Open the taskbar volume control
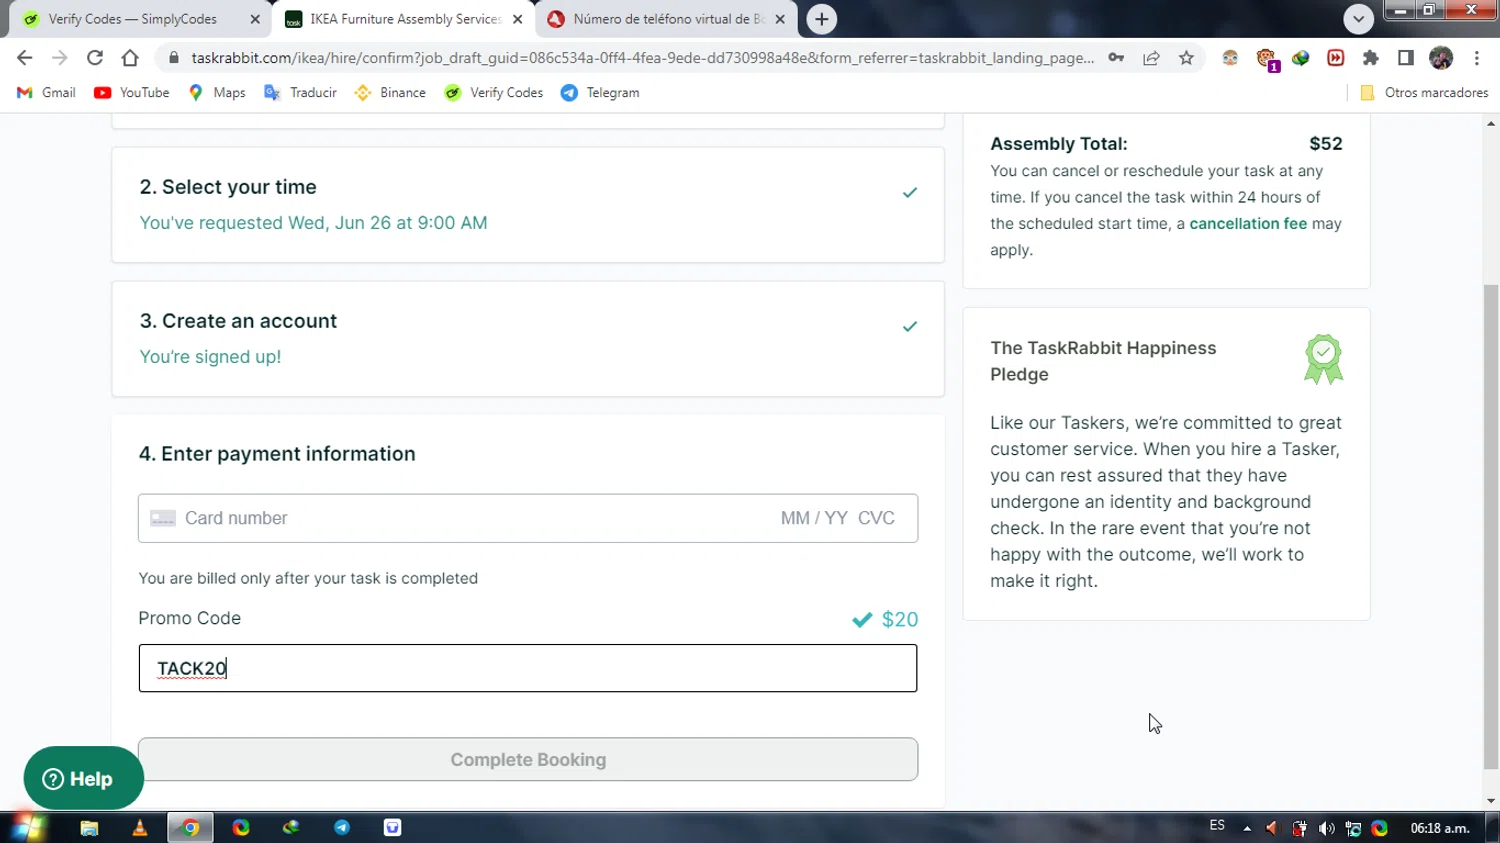 pyautogui.click(x=1326, y=828)
